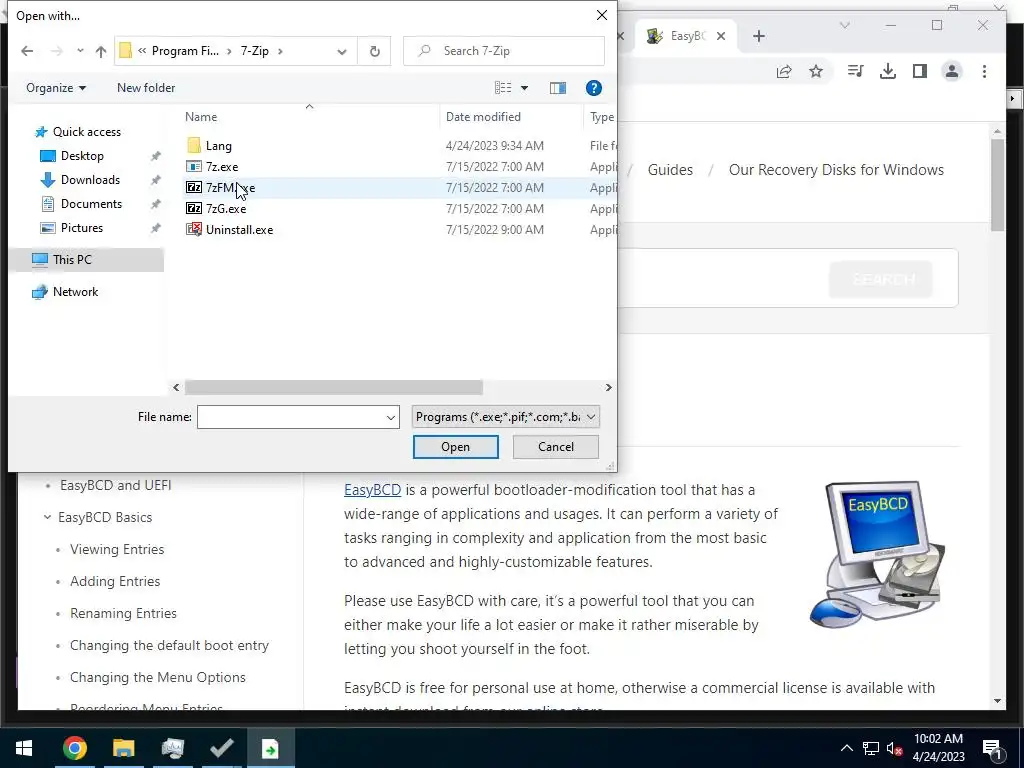Click New folder button
This screenshot has height=768, width=1024.
click(x=146, y=88)
